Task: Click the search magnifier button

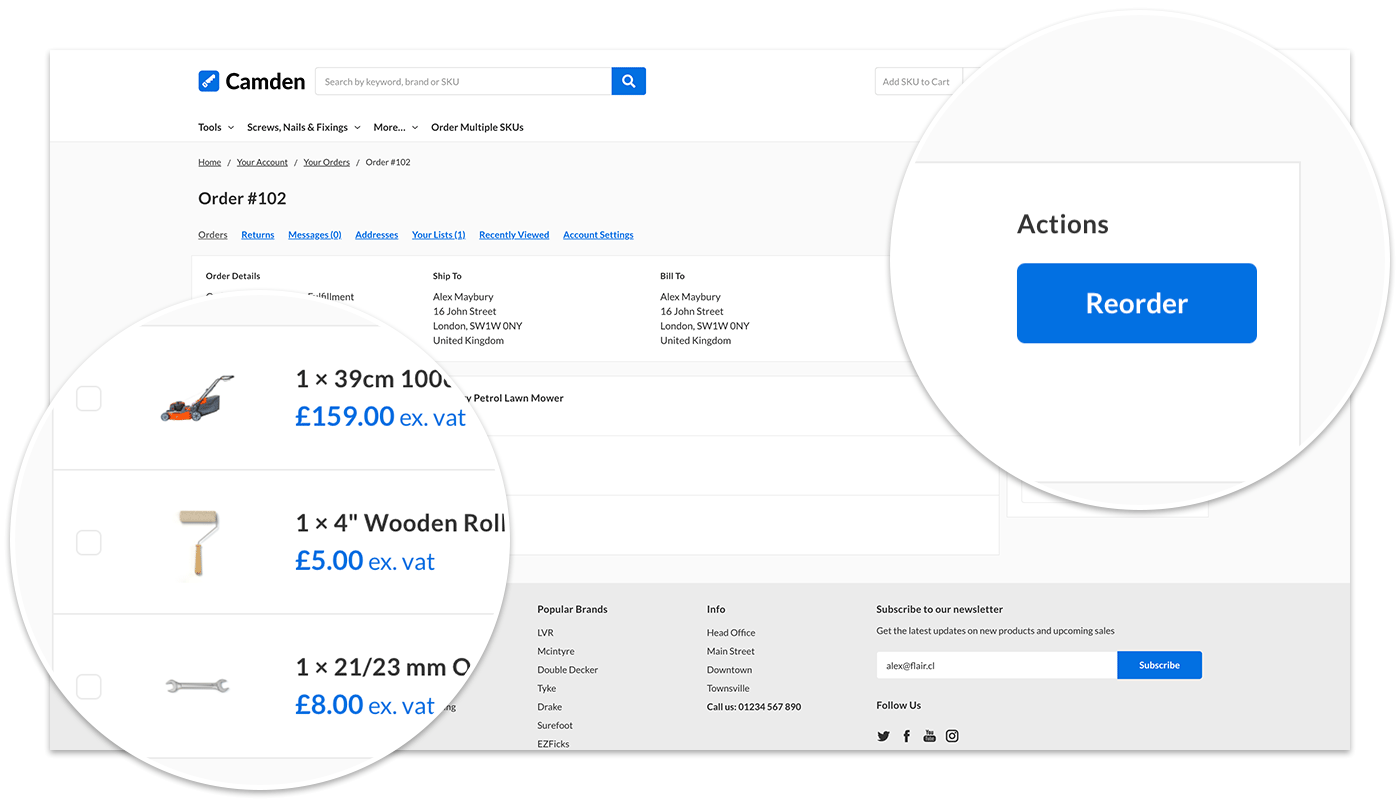Action: point(629,81)
